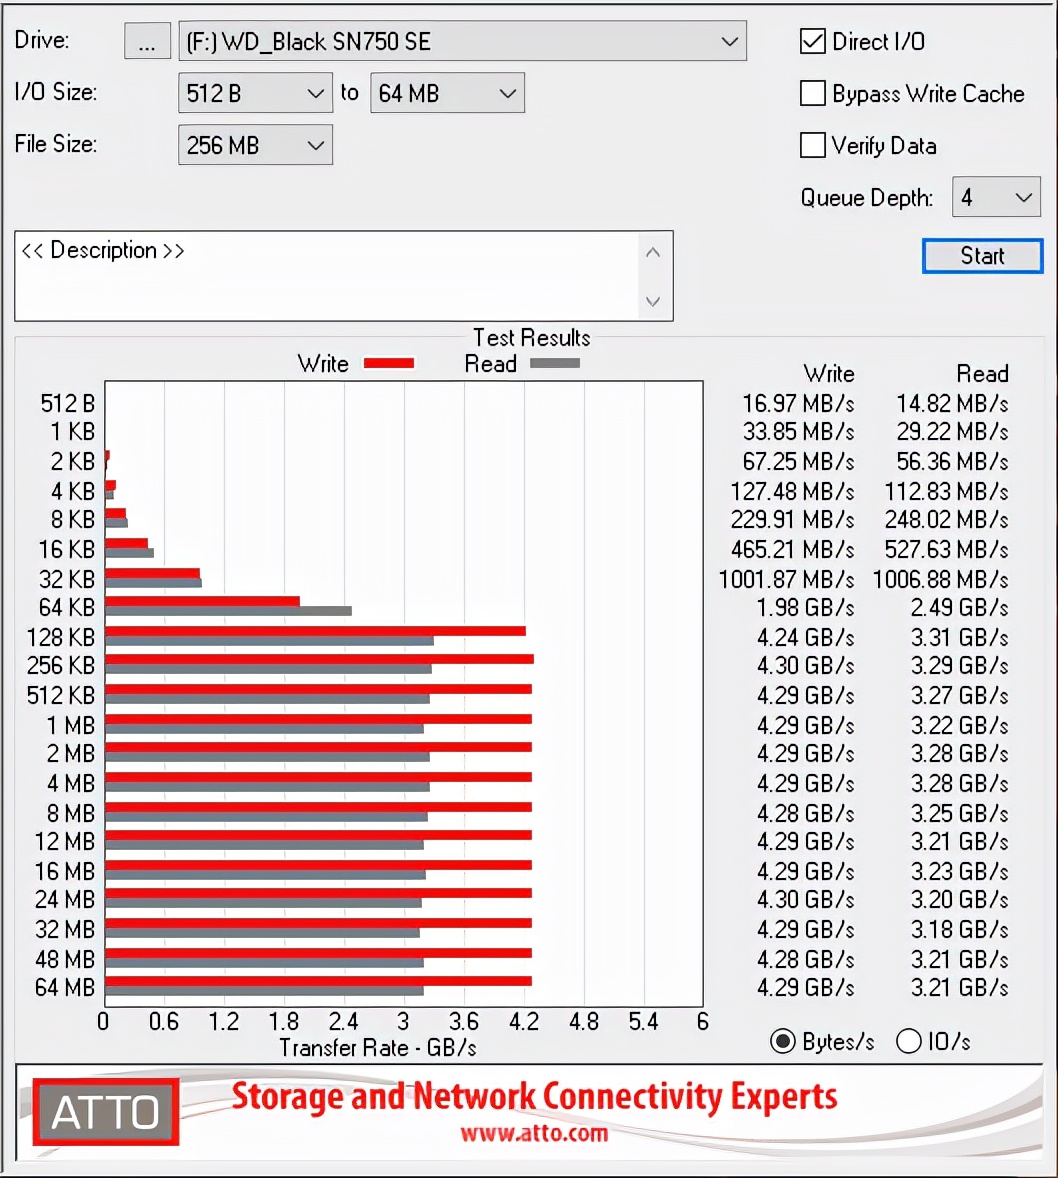The width and height of the screenshot is (1058, 1178).
Task: Open the www.atto.com link
Action: tap(534, 1133)
